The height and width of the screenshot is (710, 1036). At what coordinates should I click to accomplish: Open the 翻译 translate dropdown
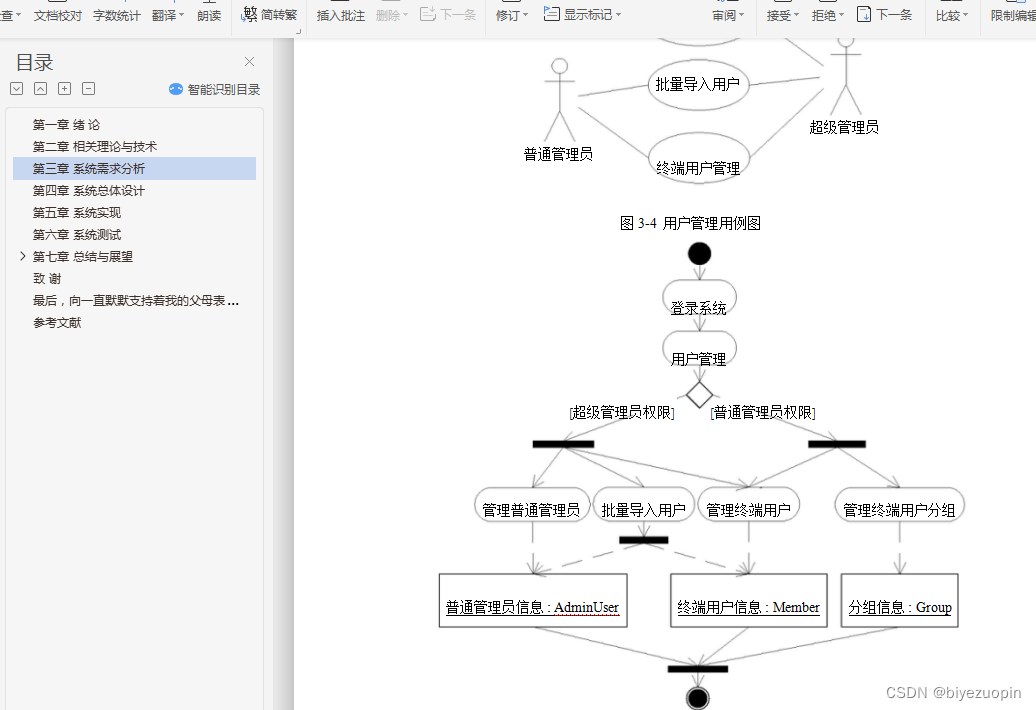click(x=166, y=16)
